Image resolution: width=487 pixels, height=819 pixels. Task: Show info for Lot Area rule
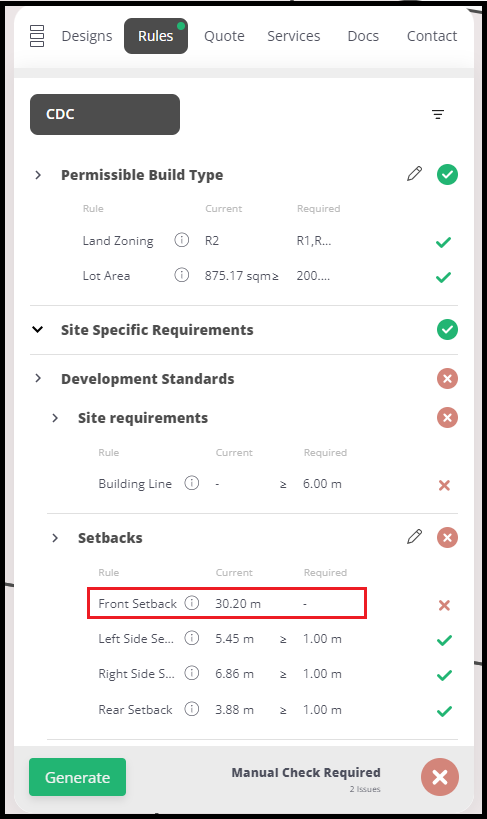(181, 275)
